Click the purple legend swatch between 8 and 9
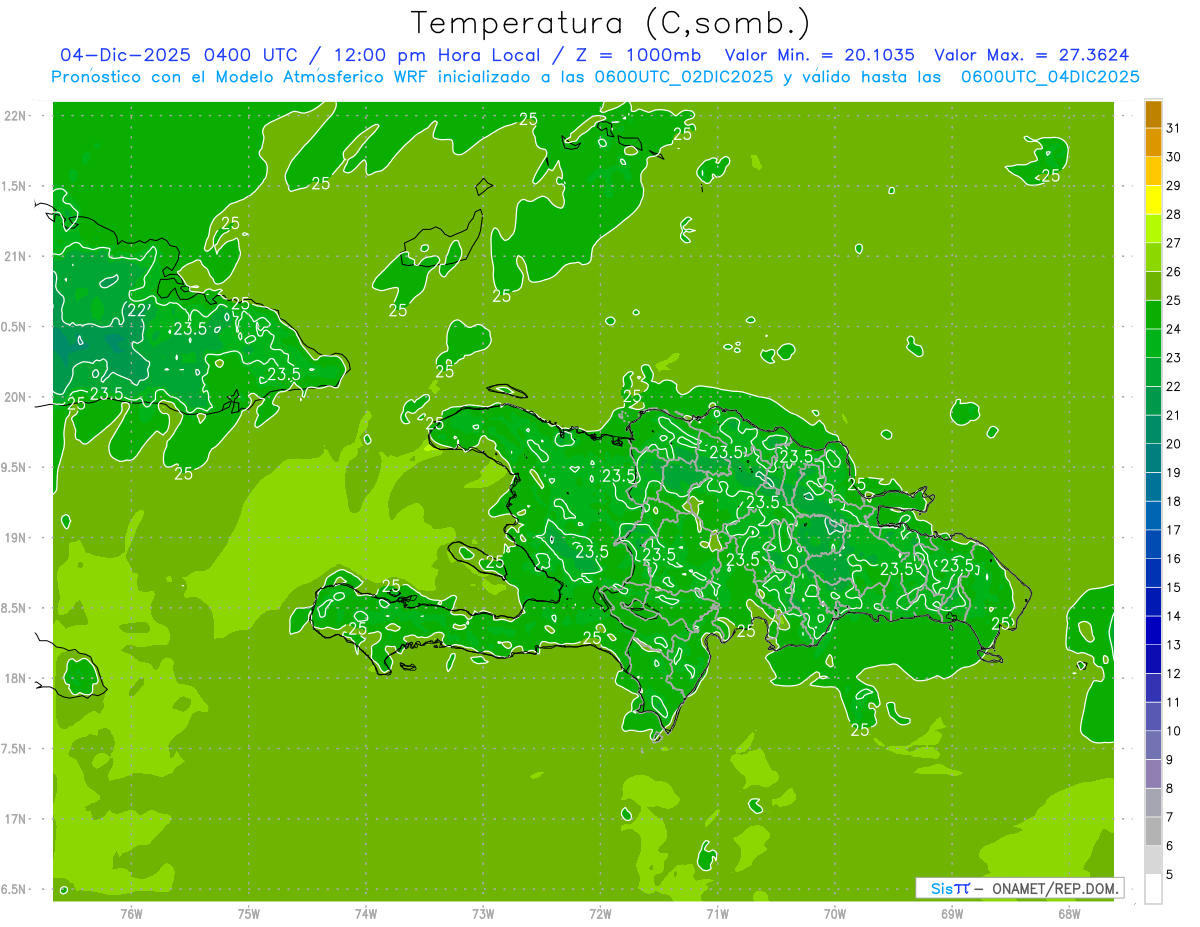Screen dimensions: 1200x927 click(x=1153, y=774)
